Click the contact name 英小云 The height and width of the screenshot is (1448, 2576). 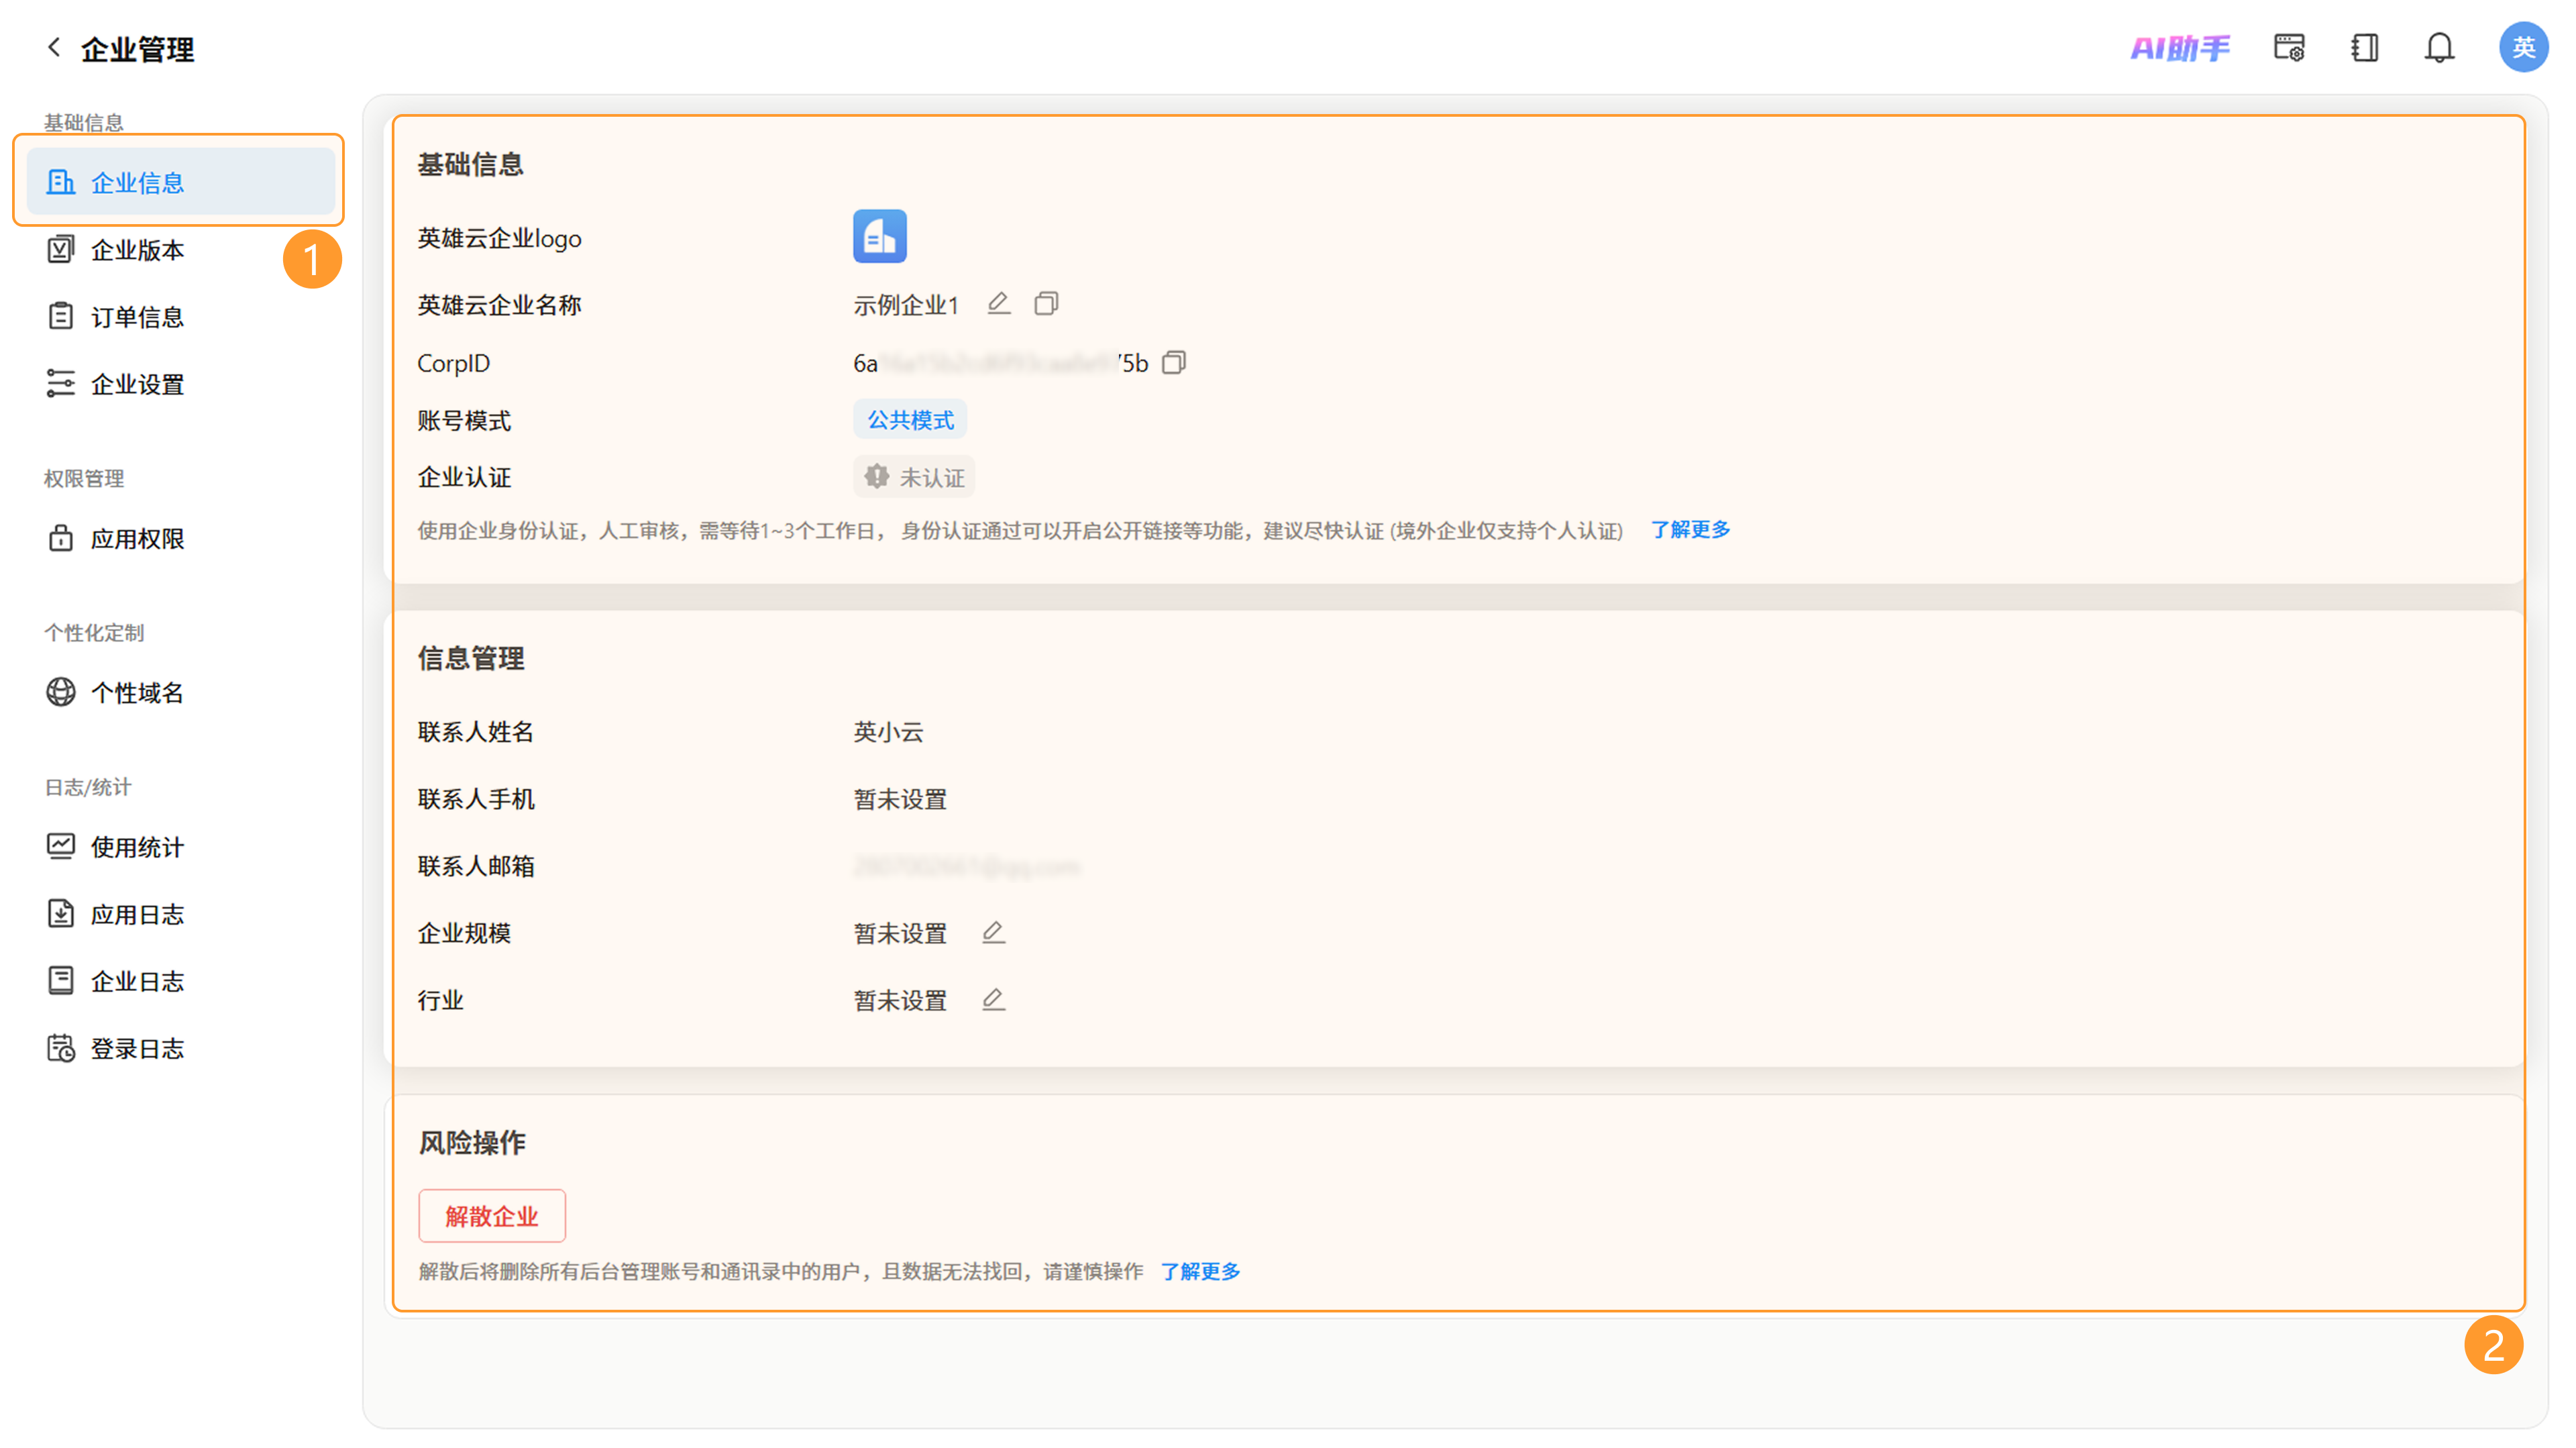click(x=888, y=731)
